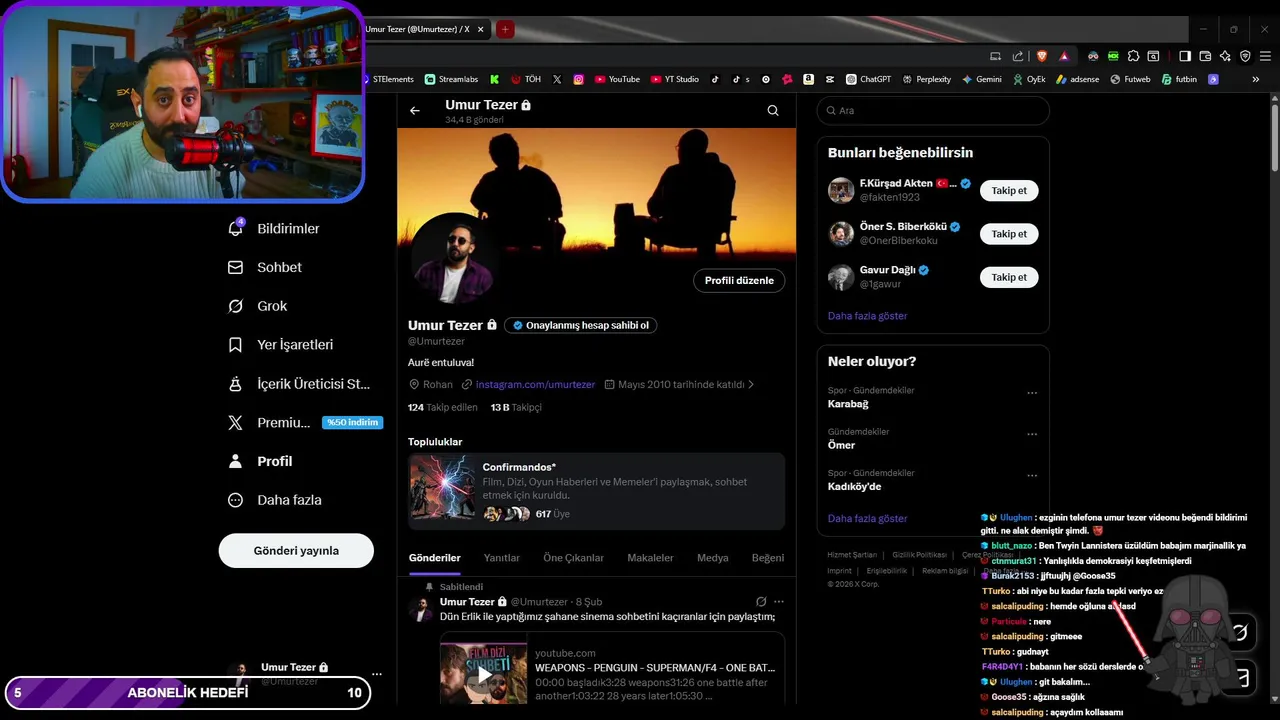Open a new browser tab with plus
The image size is (1280, 720).
pos(506,30)
